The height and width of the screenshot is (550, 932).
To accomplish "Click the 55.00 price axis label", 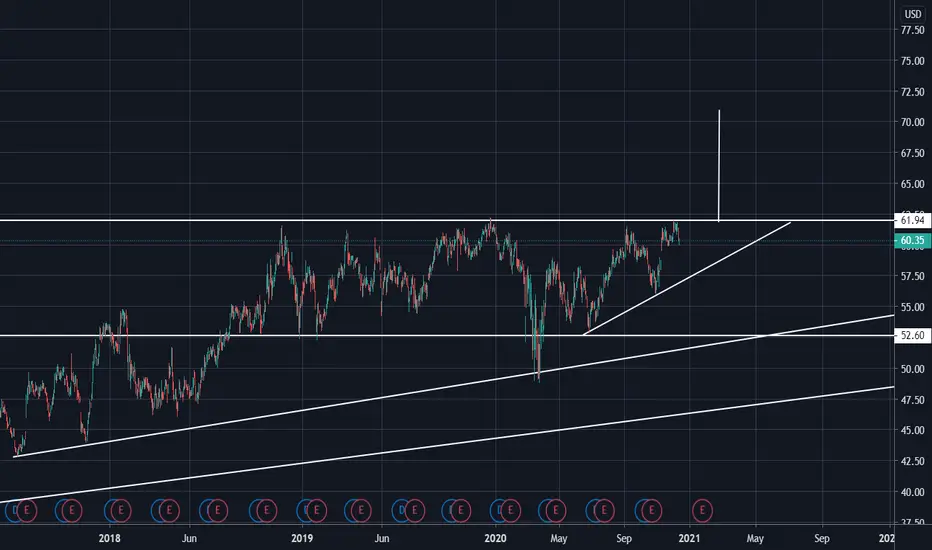I will click(912, 307).
